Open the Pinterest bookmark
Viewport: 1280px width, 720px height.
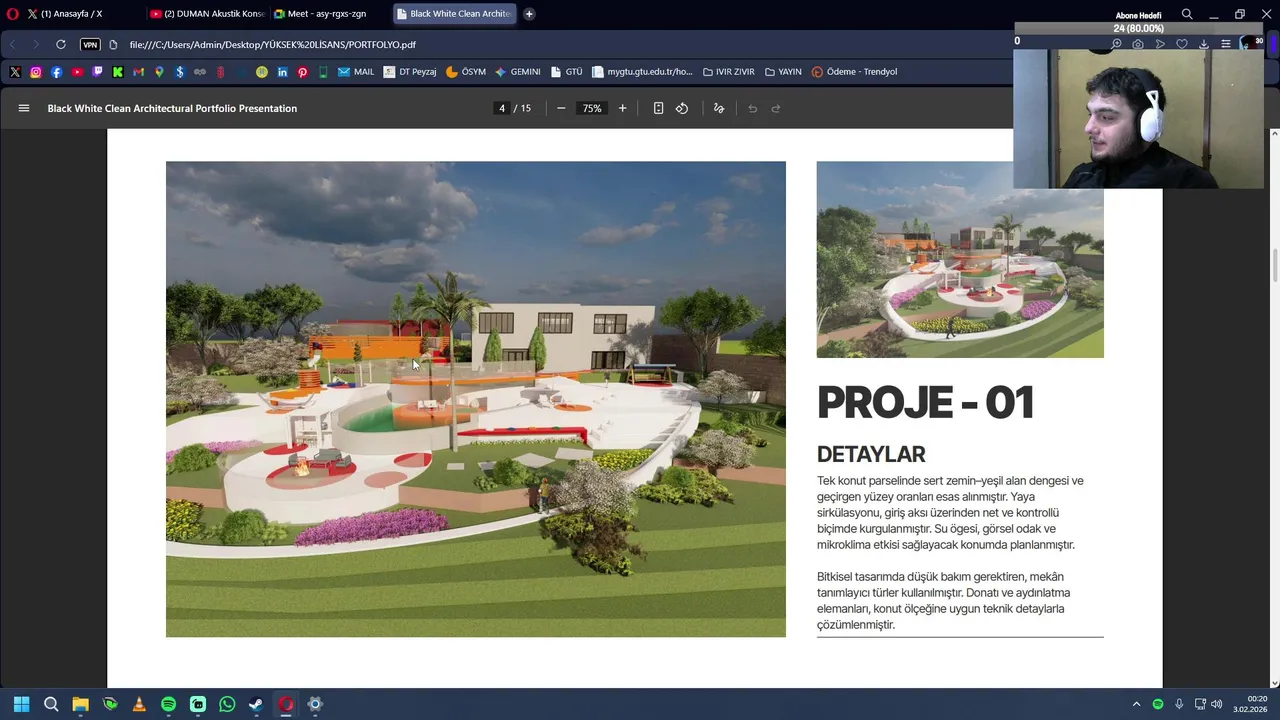click(x=302, y=72)
